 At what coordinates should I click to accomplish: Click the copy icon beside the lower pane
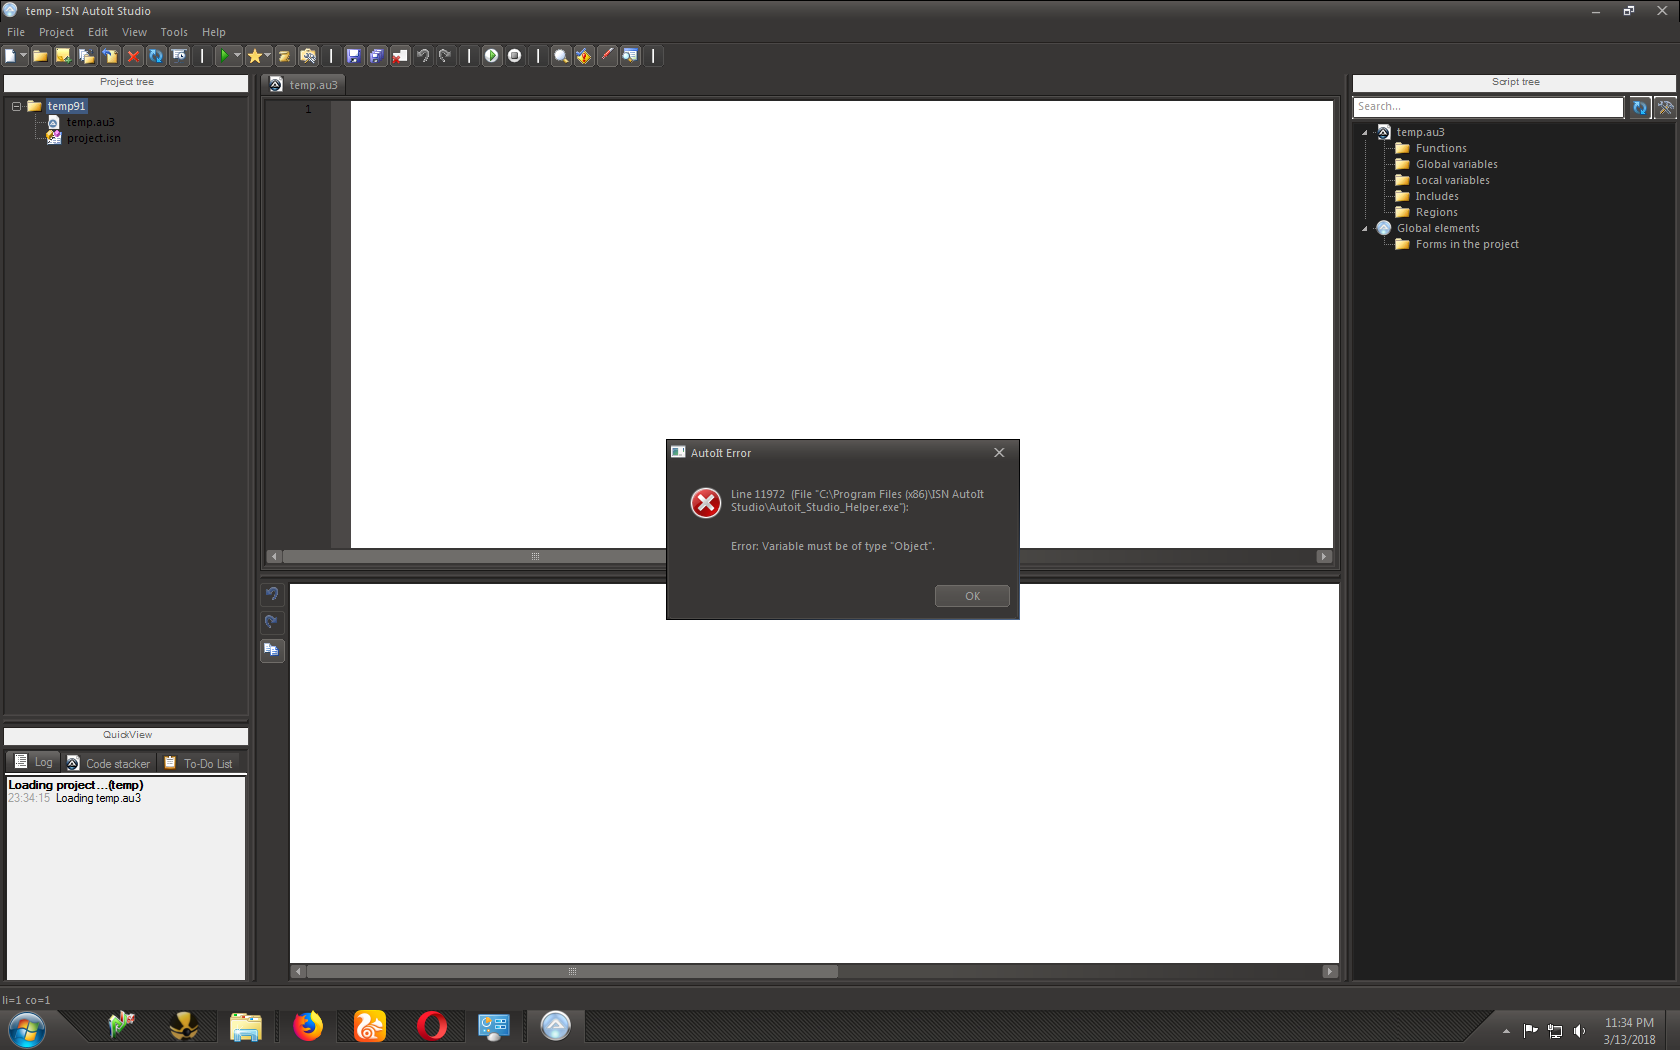tap(272, 650)
